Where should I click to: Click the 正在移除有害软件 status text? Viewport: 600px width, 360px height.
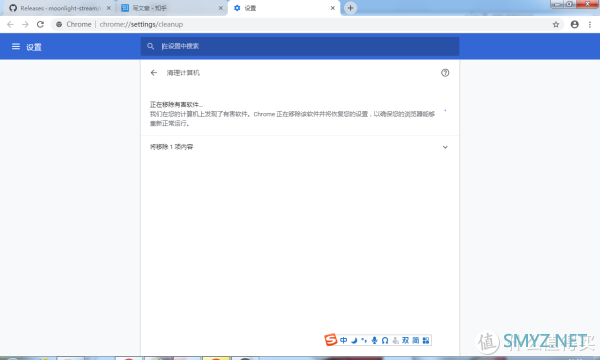(176, 104)
